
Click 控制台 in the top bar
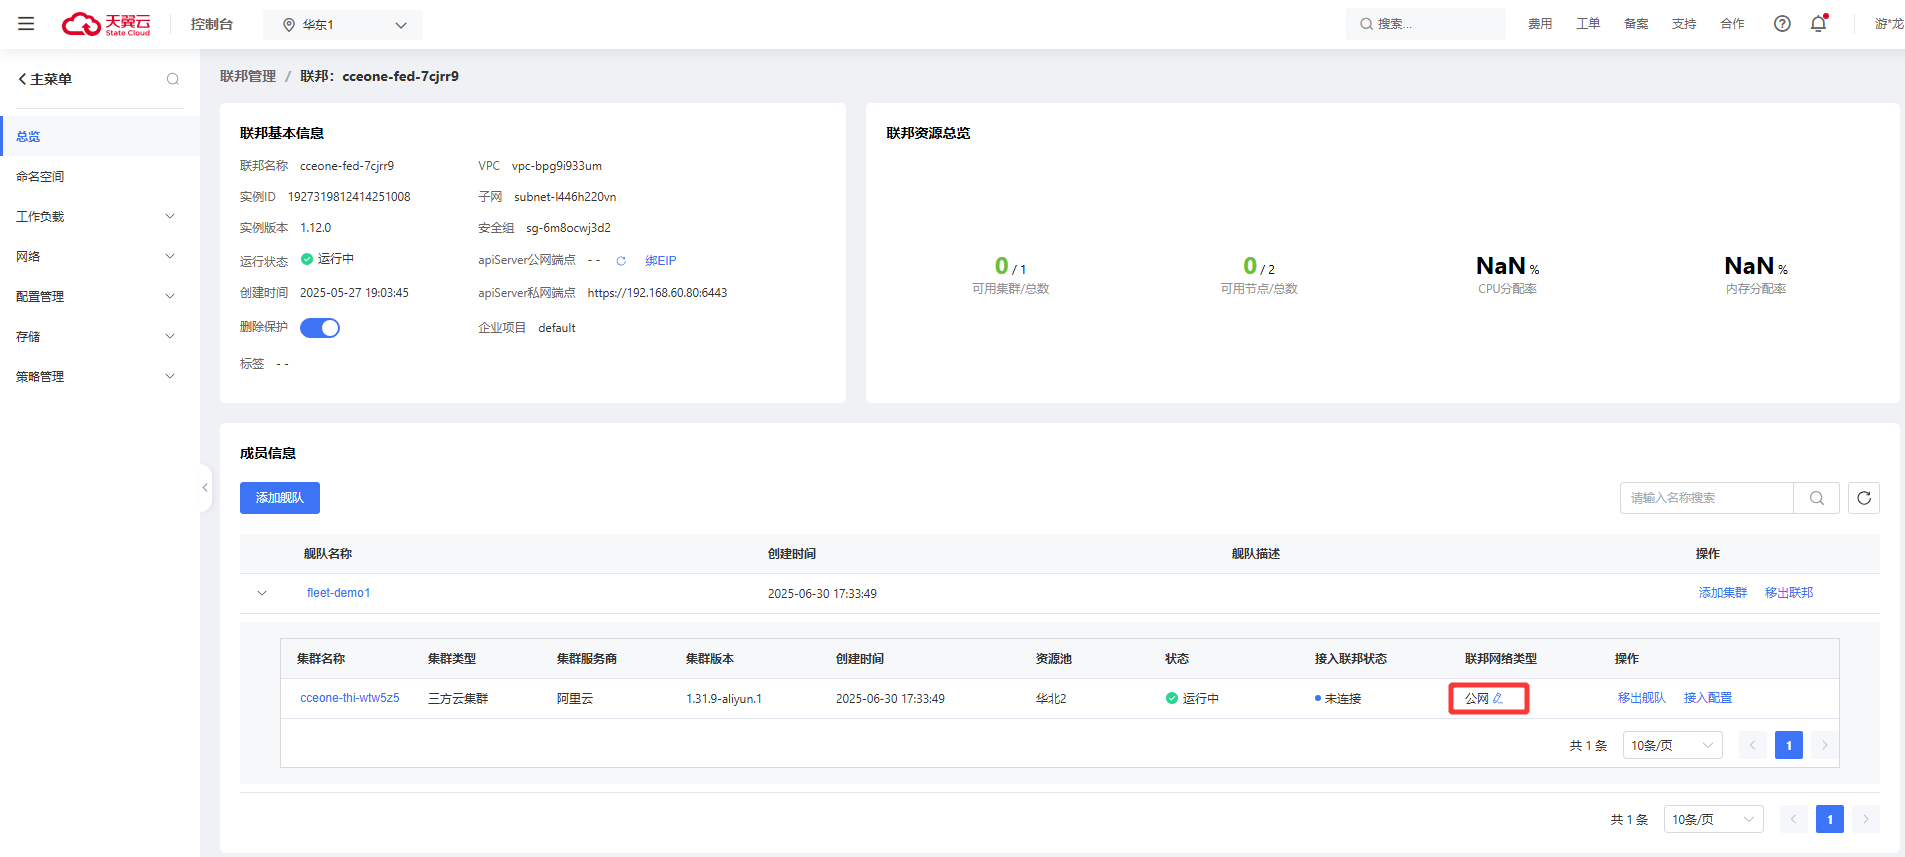tap(212, 24)
